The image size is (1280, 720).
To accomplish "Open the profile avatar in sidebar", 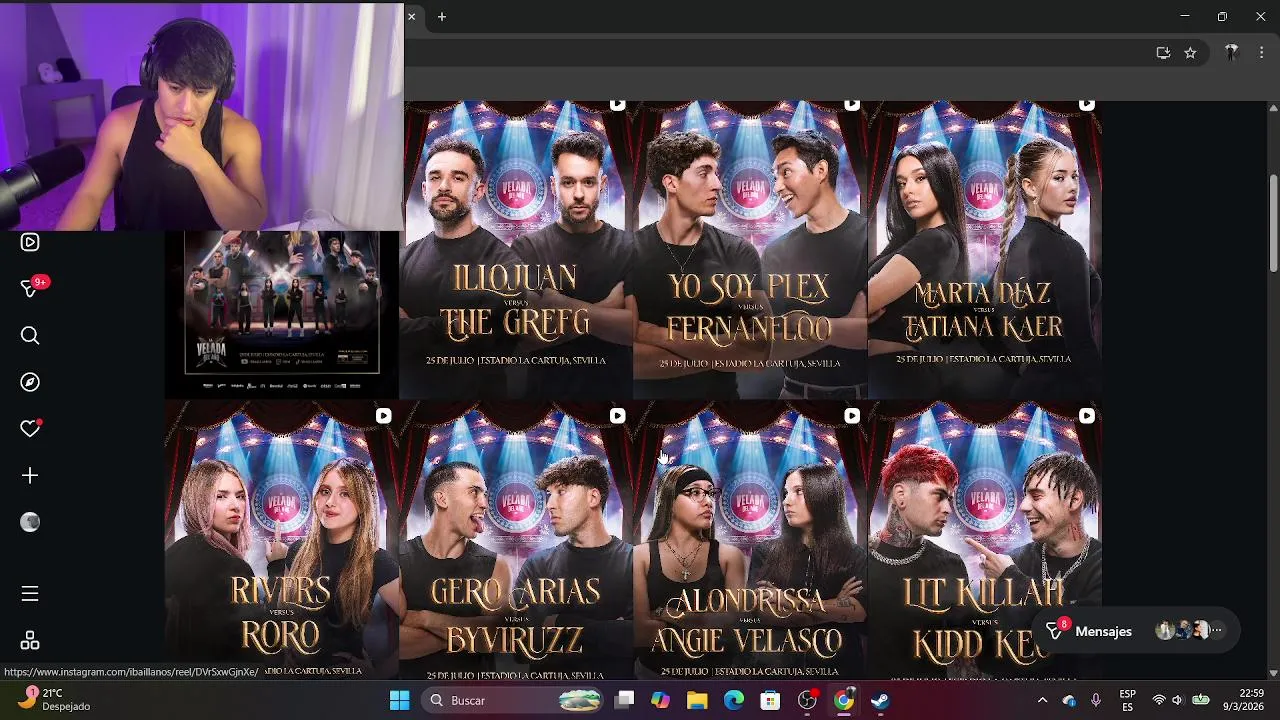I will [x=30, y=522].
